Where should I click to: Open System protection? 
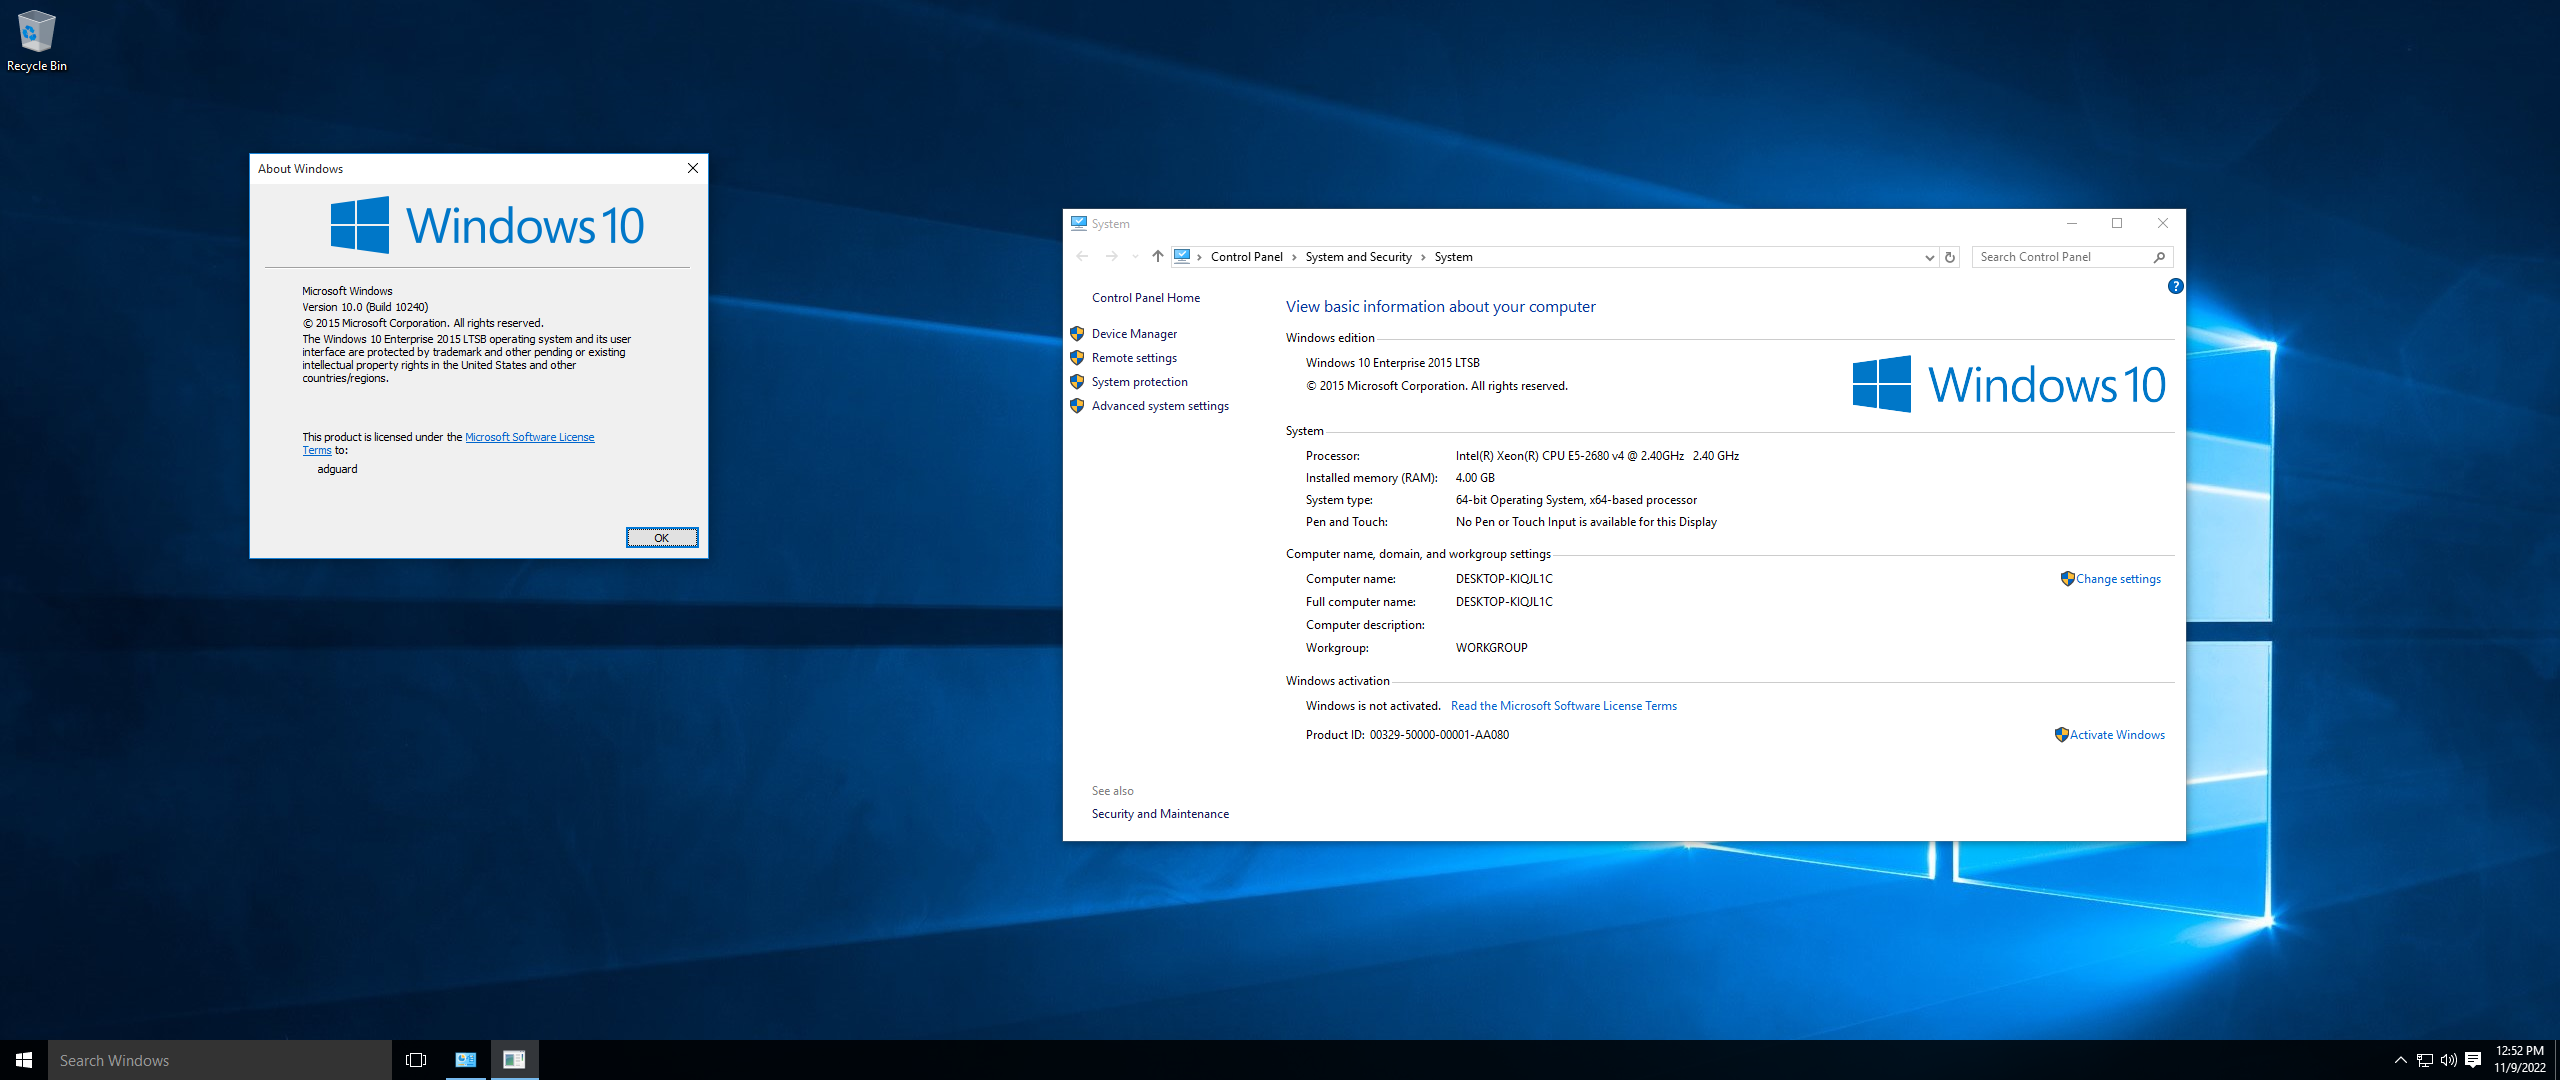point(1140,382)
